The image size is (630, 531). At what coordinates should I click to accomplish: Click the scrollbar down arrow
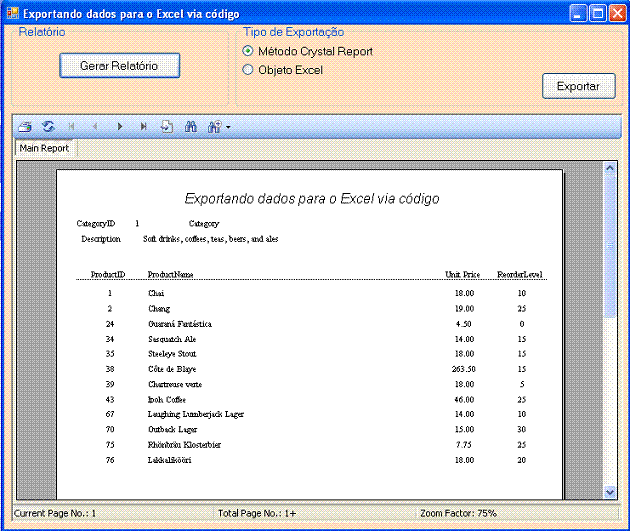[610, 492]
